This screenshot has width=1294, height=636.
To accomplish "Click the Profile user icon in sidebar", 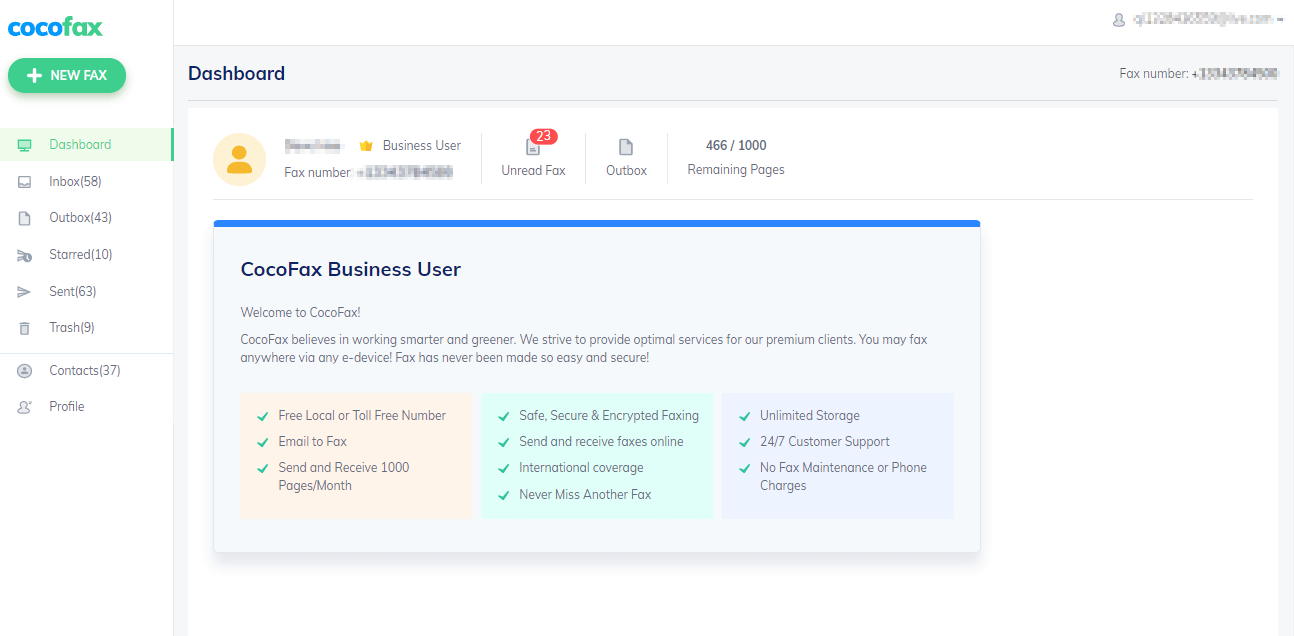I will tap(25, 407).
